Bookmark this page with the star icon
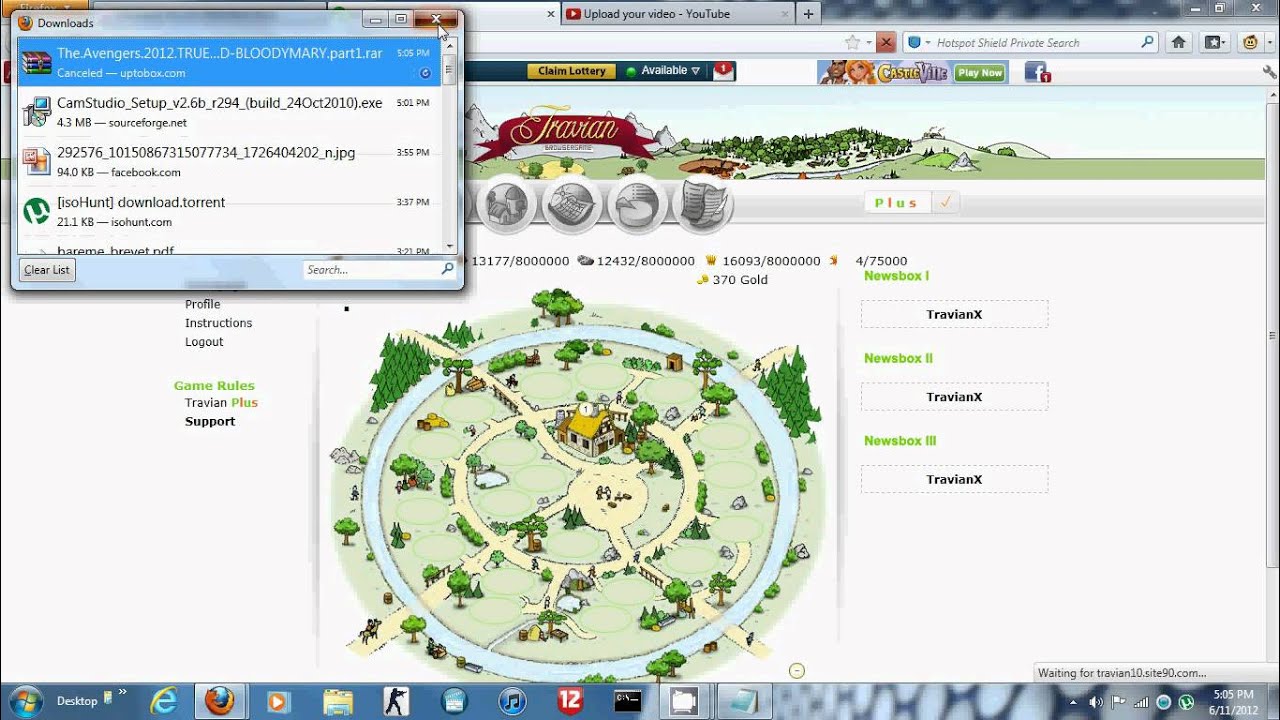Viewport: 1280px width, 720px height. pyautogui.click(x=852, y=42)
